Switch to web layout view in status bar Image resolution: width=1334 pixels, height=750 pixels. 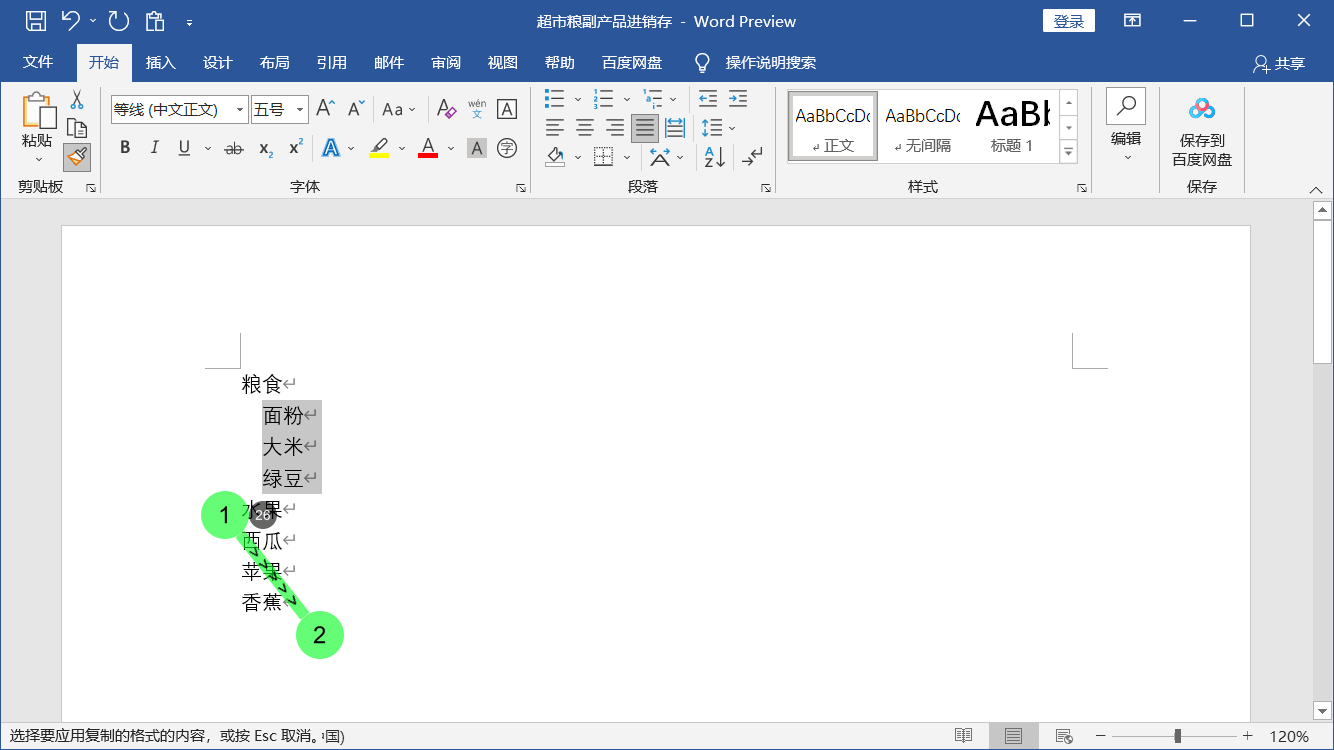(x=1064, y=736)
